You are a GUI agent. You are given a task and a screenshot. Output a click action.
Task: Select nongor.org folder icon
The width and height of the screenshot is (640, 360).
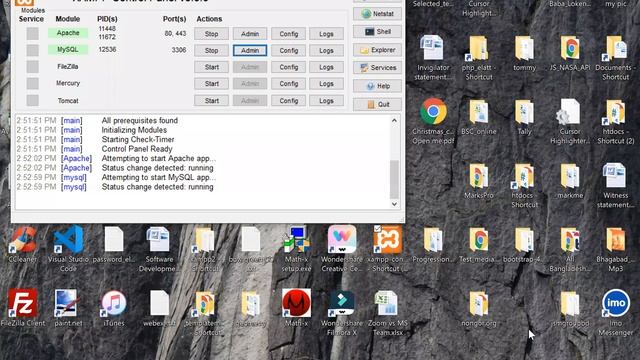tap(479, 308)
